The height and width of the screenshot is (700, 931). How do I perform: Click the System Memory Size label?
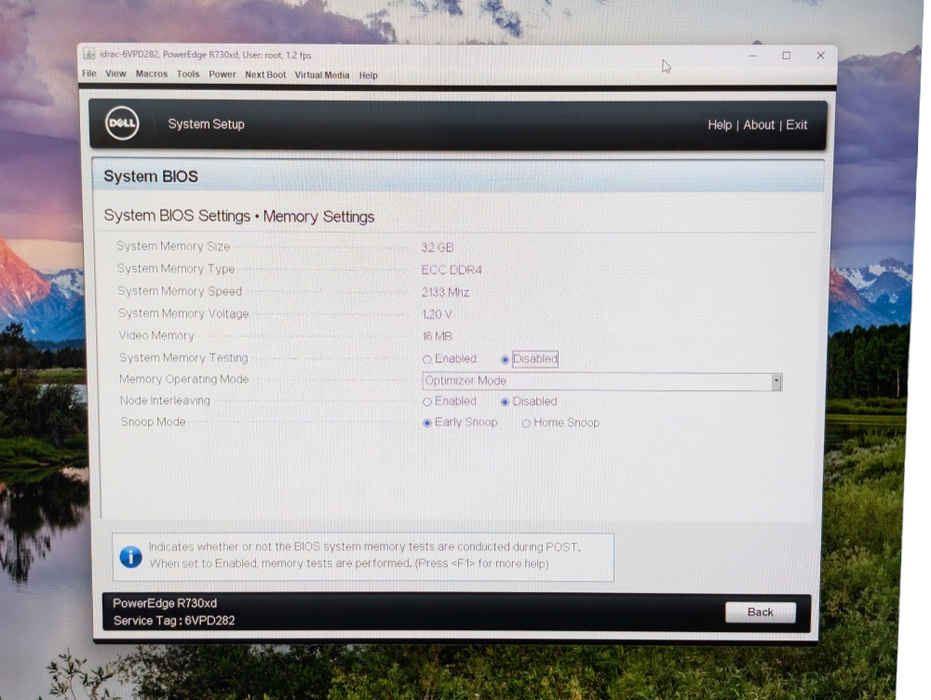tap(173, 246)
